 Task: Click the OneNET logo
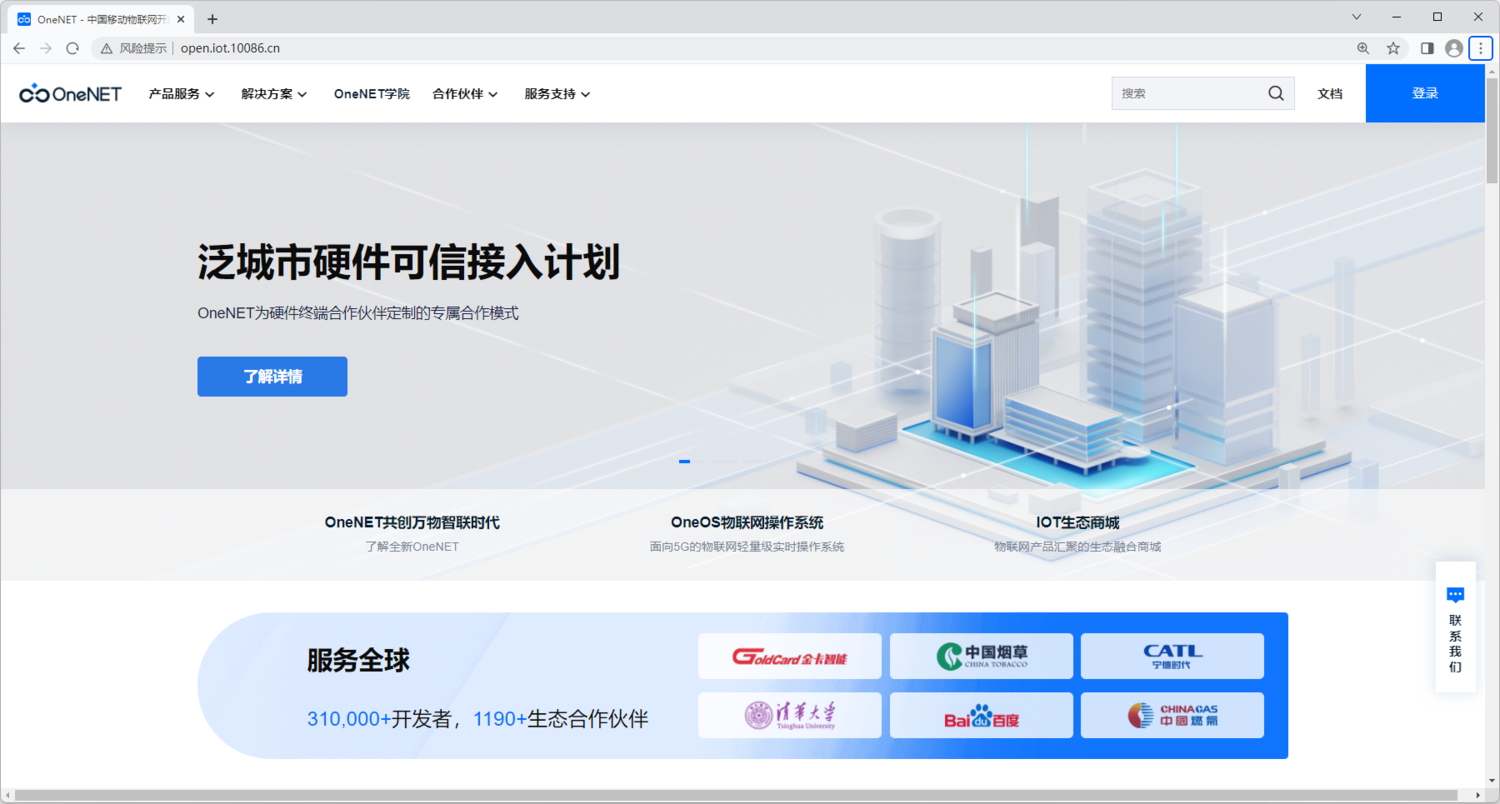pos(70,93)
